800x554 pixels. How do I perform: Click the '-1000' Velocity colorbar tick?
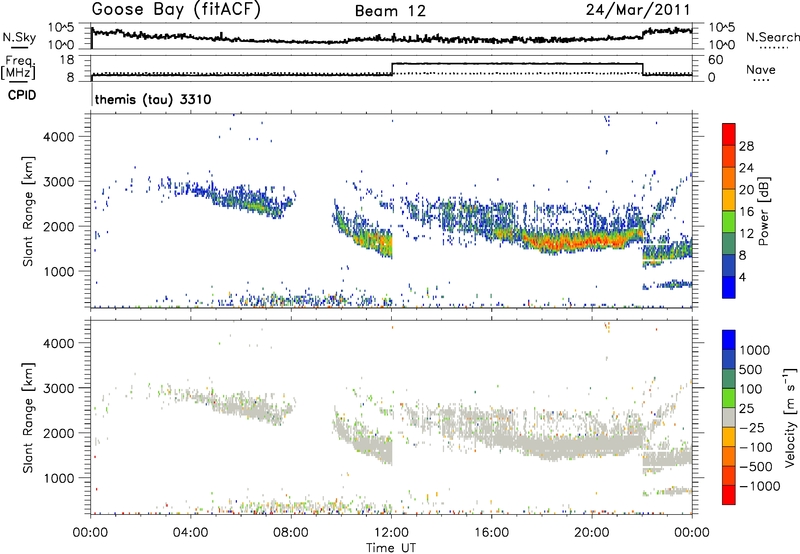click(759, 486)
